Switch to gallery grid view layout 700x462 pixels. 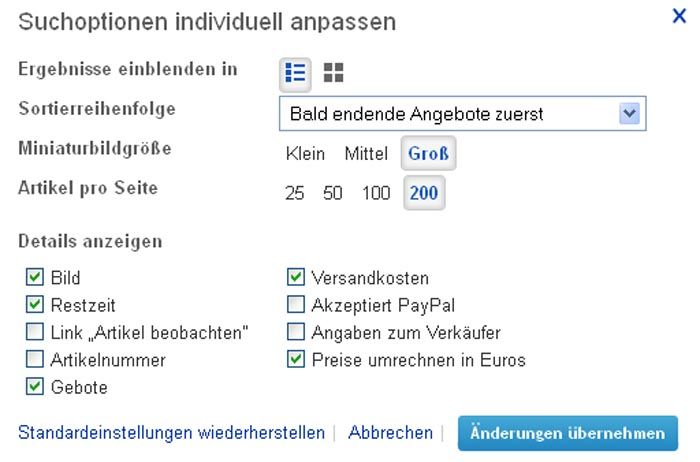[334, 72]
